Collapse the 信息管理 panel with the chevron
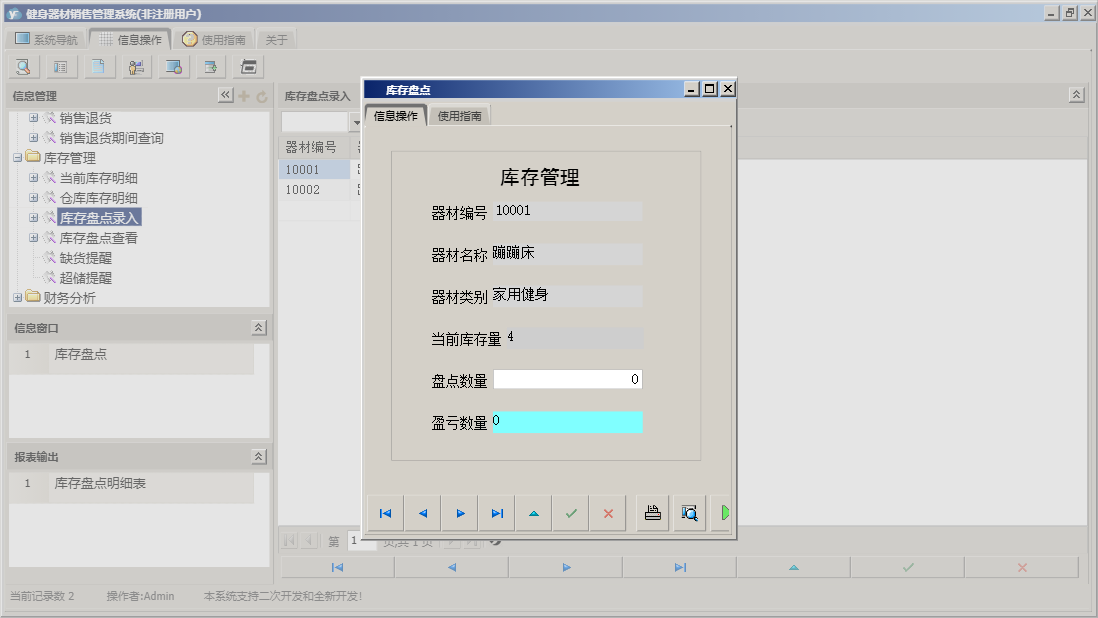The height and width of the screenshot is (618, 1098). click(225, 95)
